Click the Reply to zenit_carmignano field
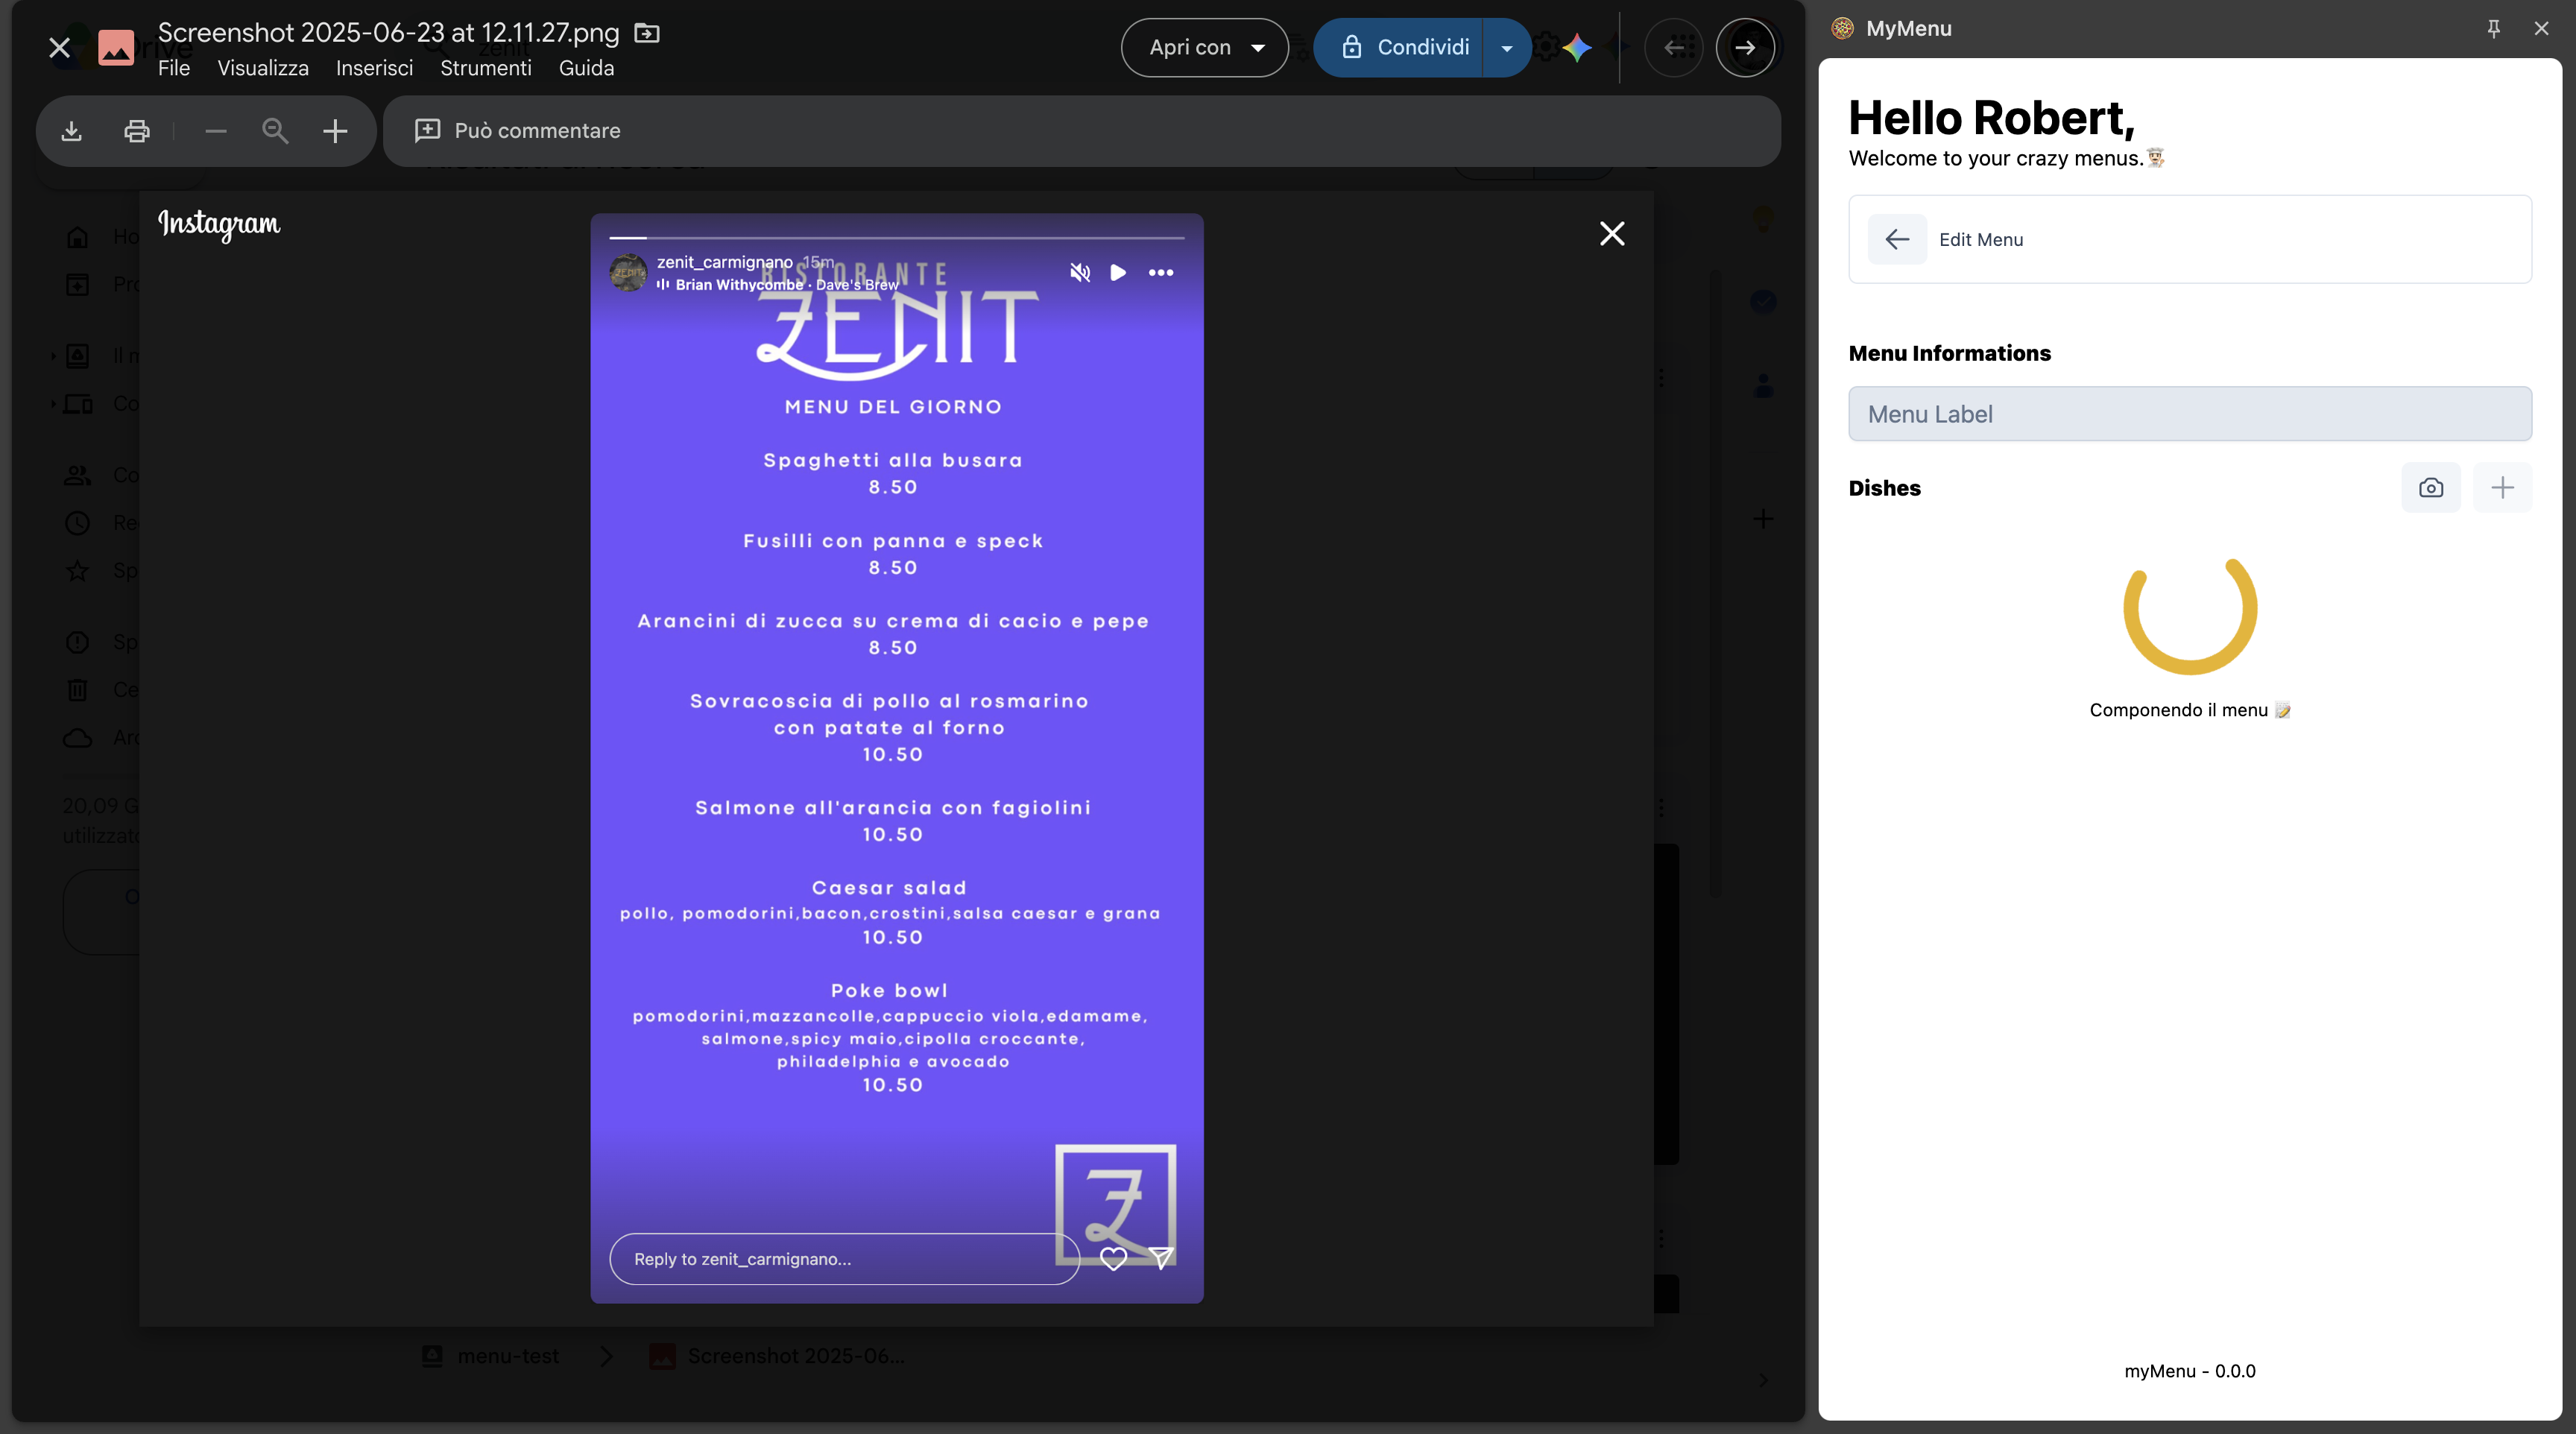This screenshot has width=2576, height=1434. click(845, 1259)
